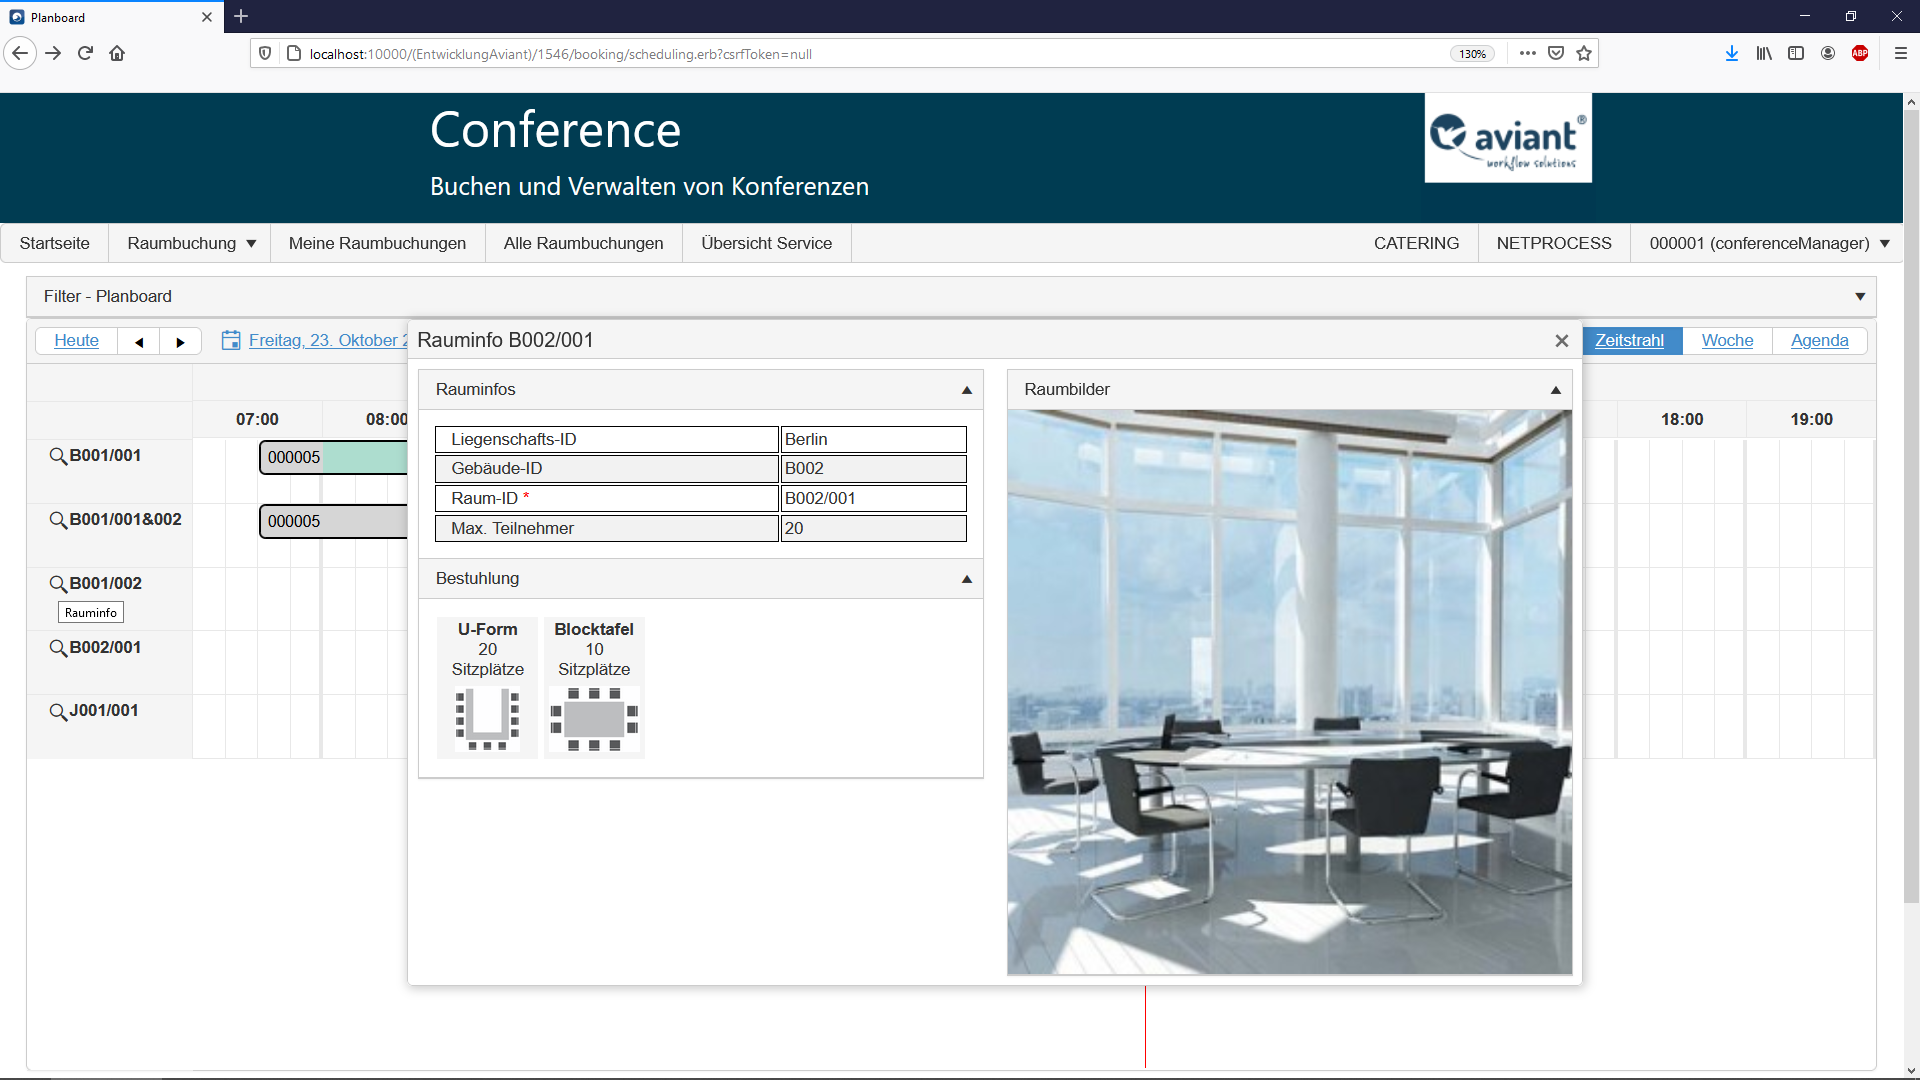Open the calendar date picker icon

231,340
